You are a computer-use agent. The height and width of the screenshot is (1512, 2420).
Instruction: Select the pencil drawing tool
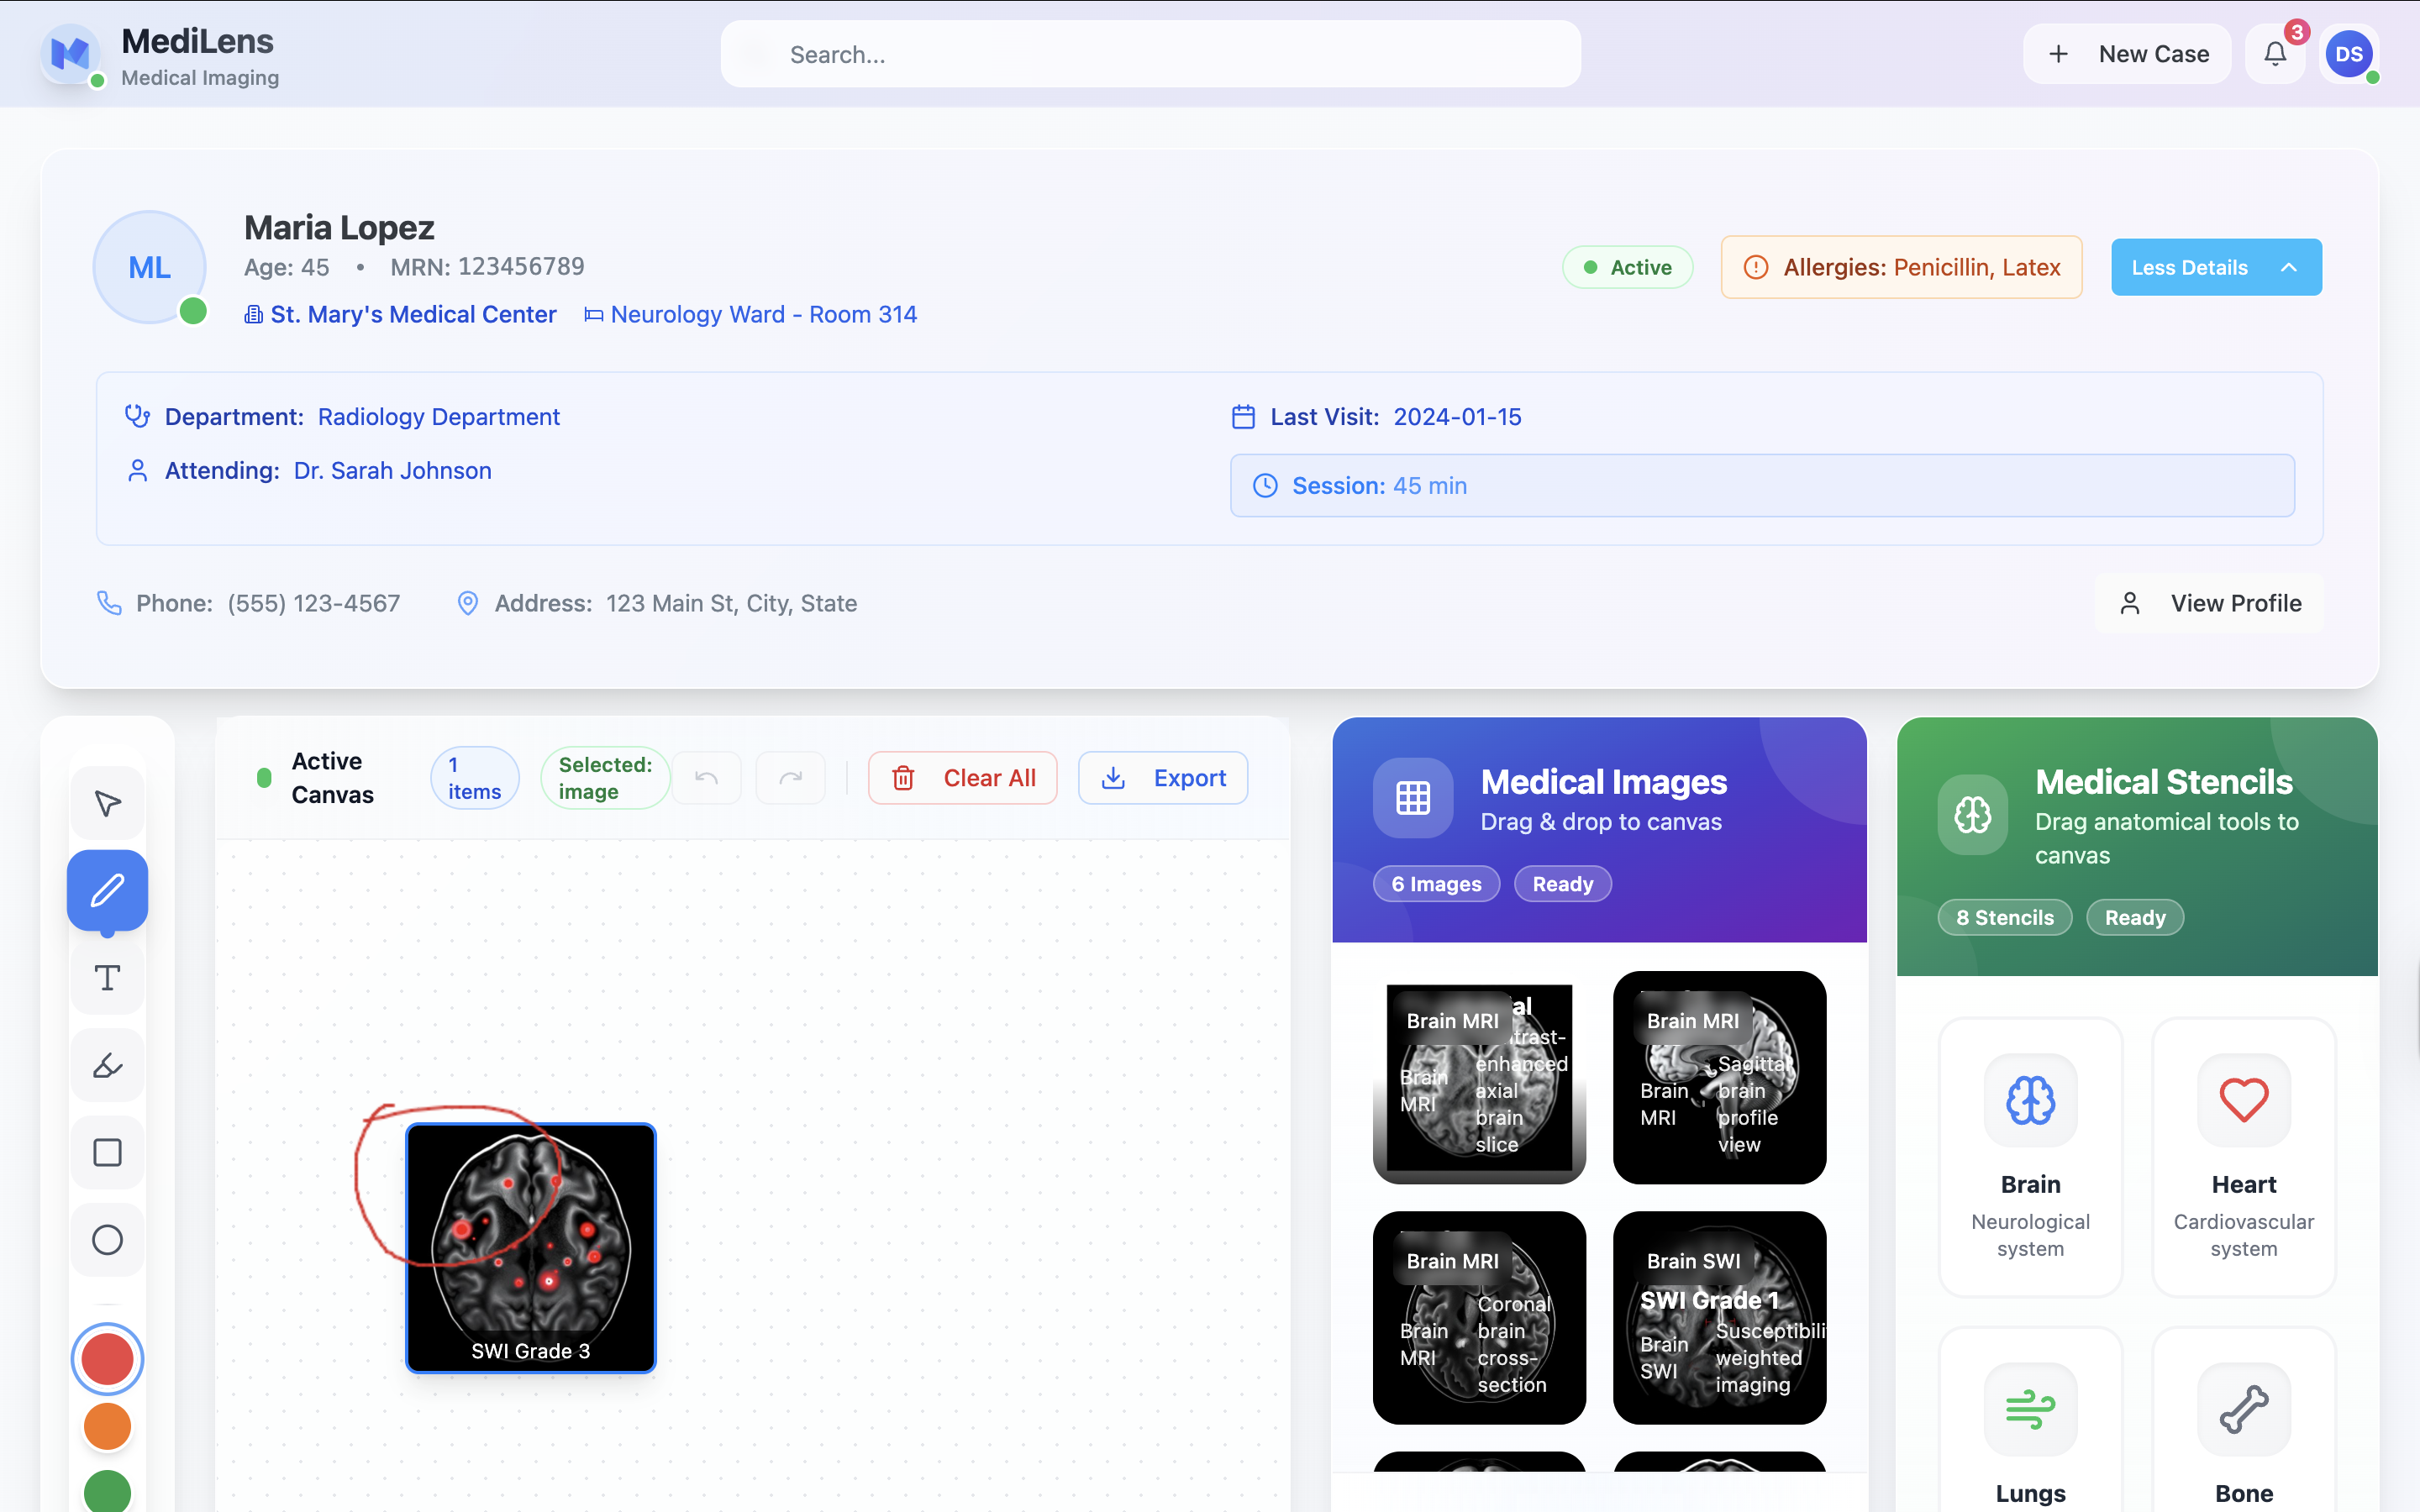tap(108, 890)
